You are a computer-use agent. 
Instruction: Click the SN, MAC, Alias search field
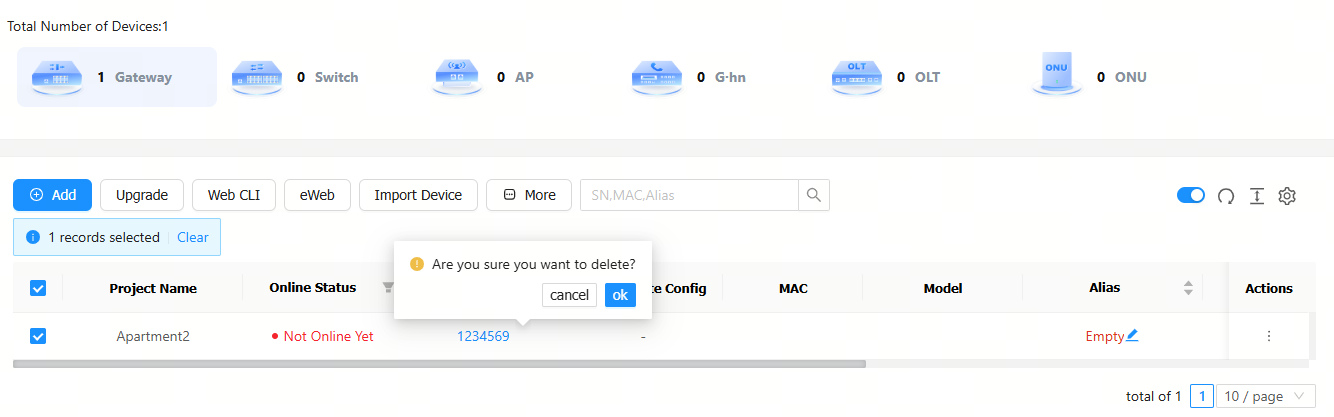(x=689, y=195)
